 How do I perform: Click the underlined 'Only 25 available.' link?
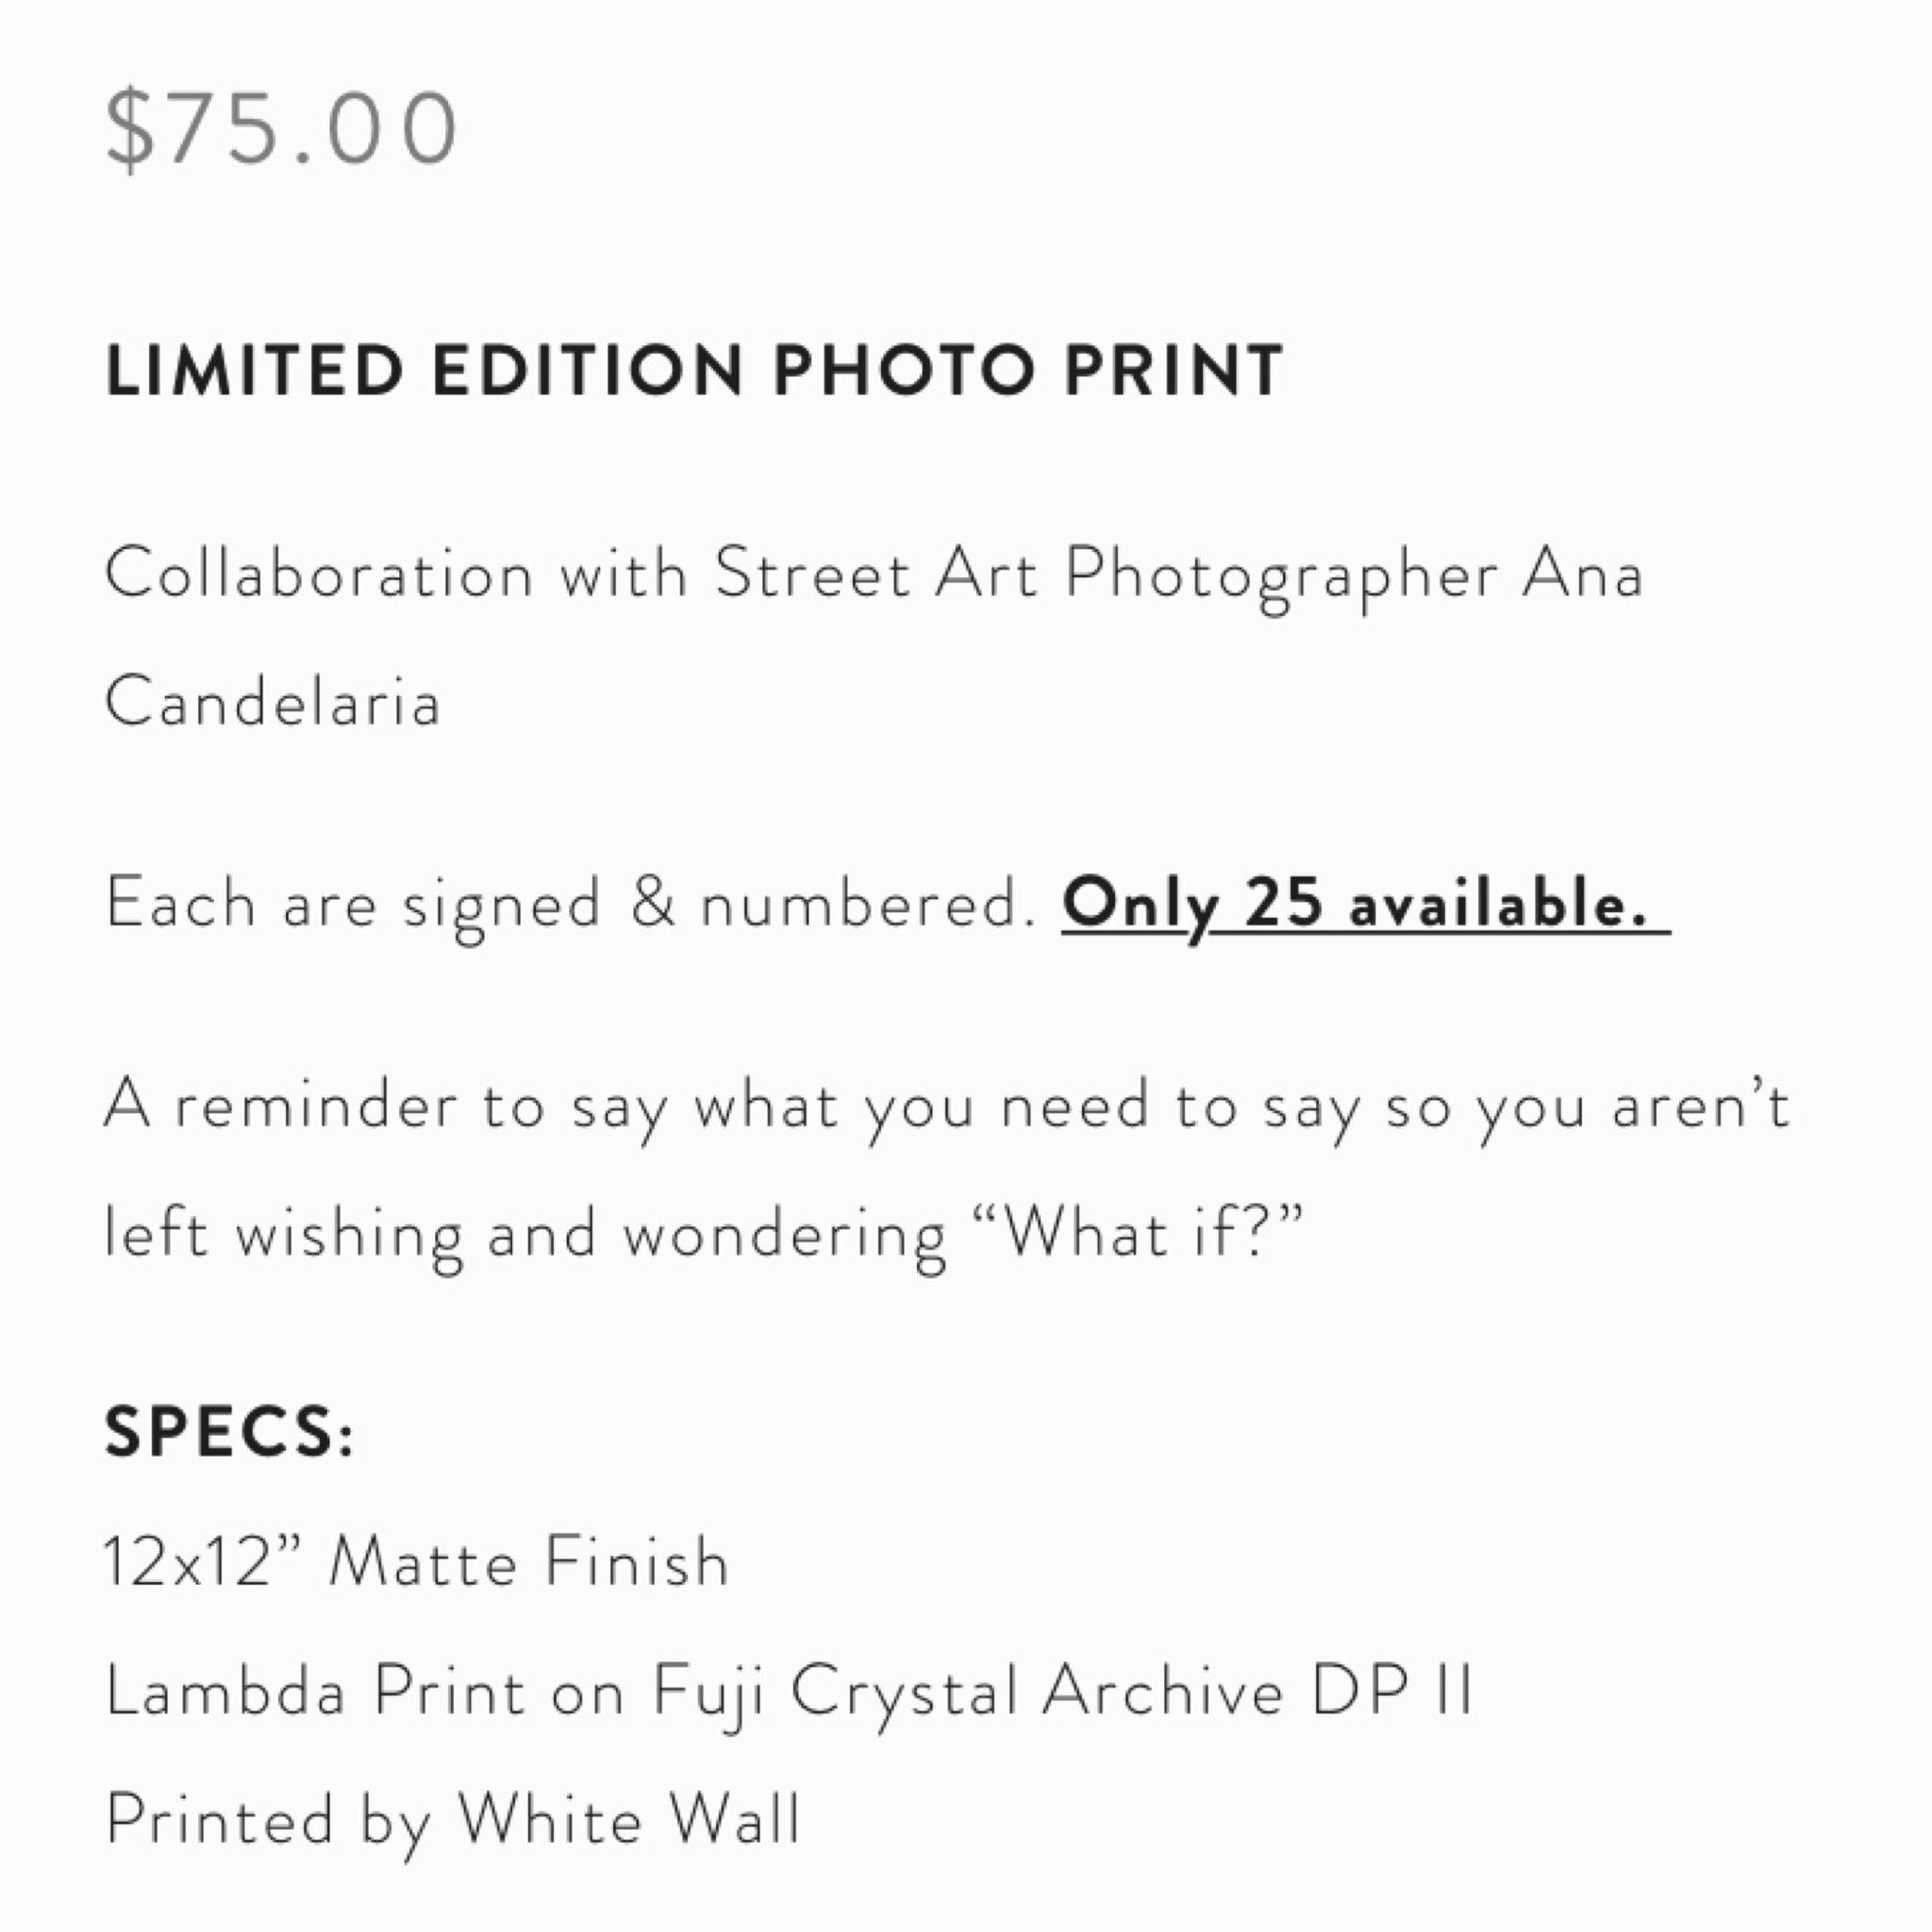tap(1364, 904)
